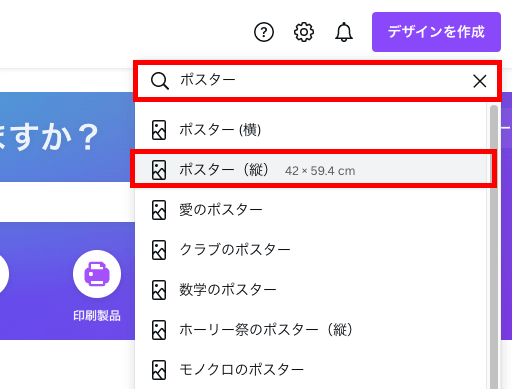Click the suggestion list scrollbar
The width and height of the screenshot is (512, 389).
[x=494, y=247]
